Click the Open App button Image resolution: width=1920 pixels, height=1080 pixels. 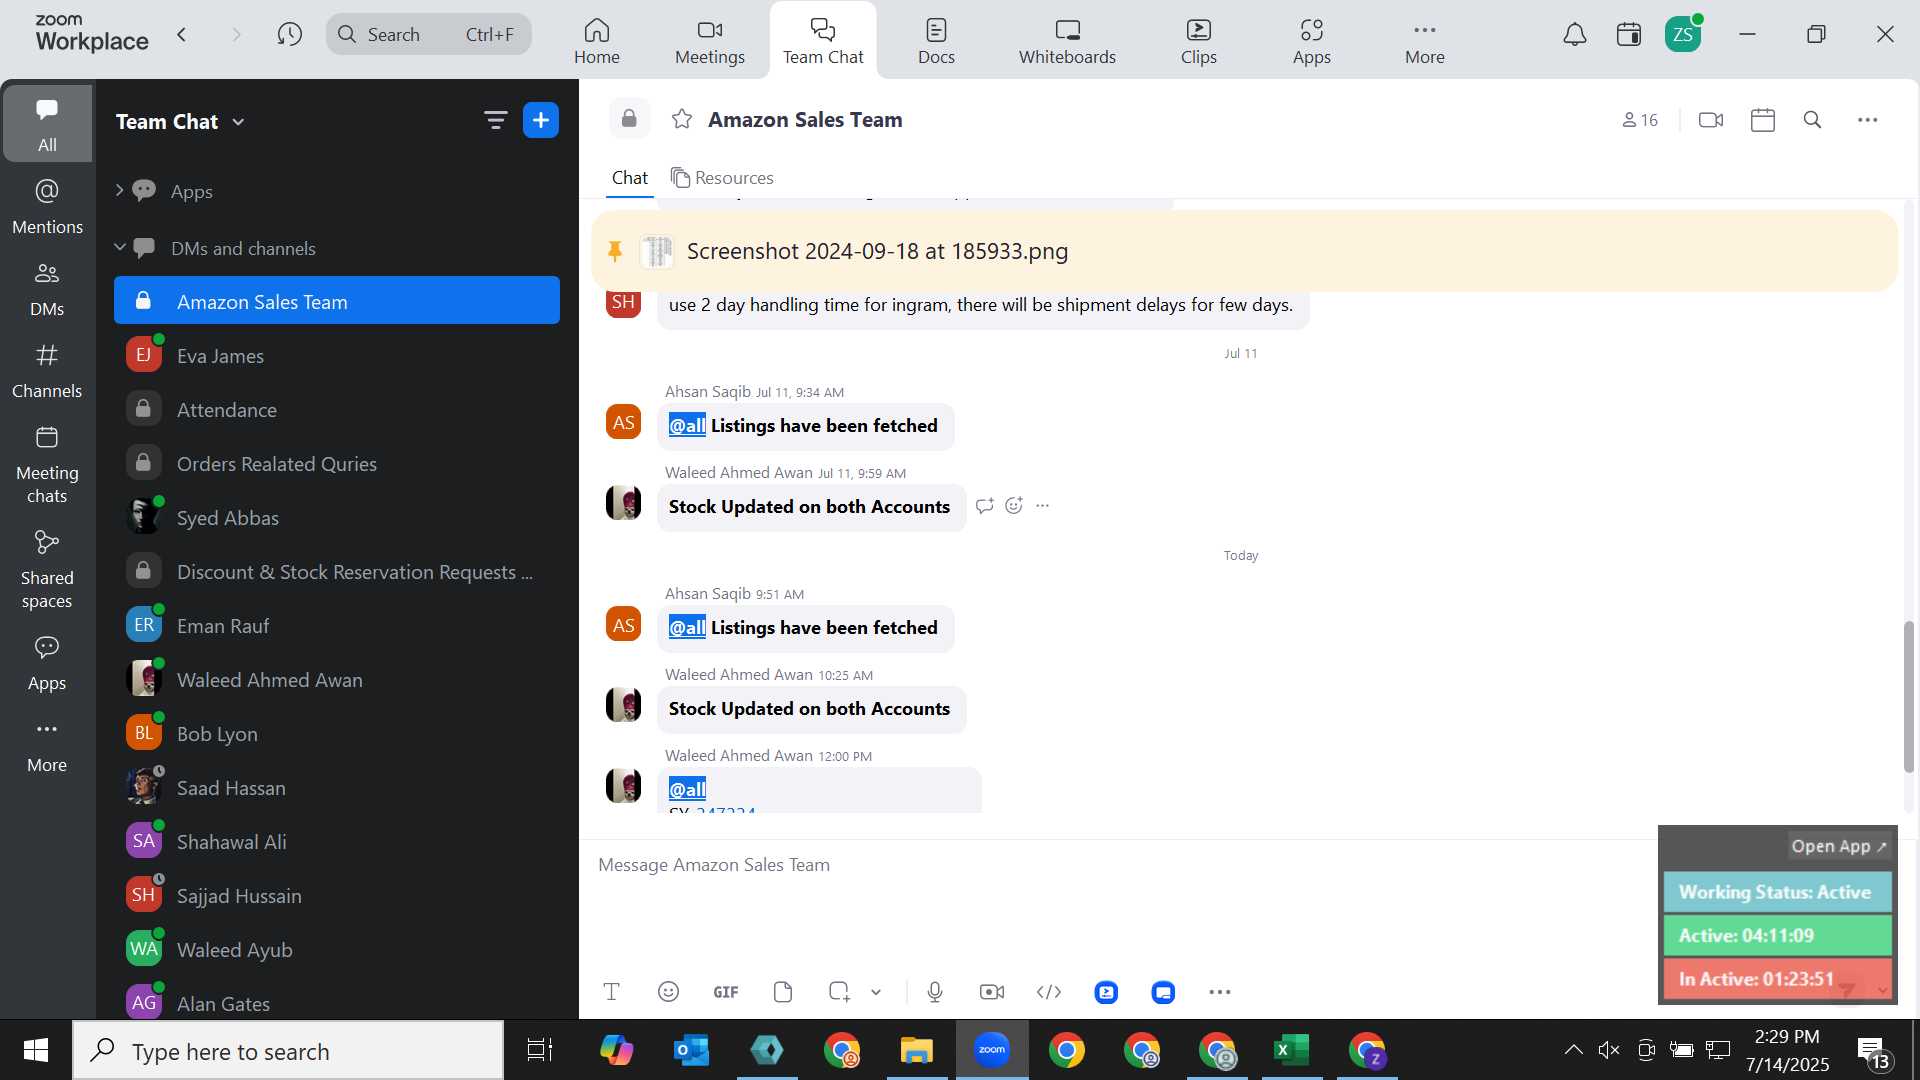[x=1839, y=846]
